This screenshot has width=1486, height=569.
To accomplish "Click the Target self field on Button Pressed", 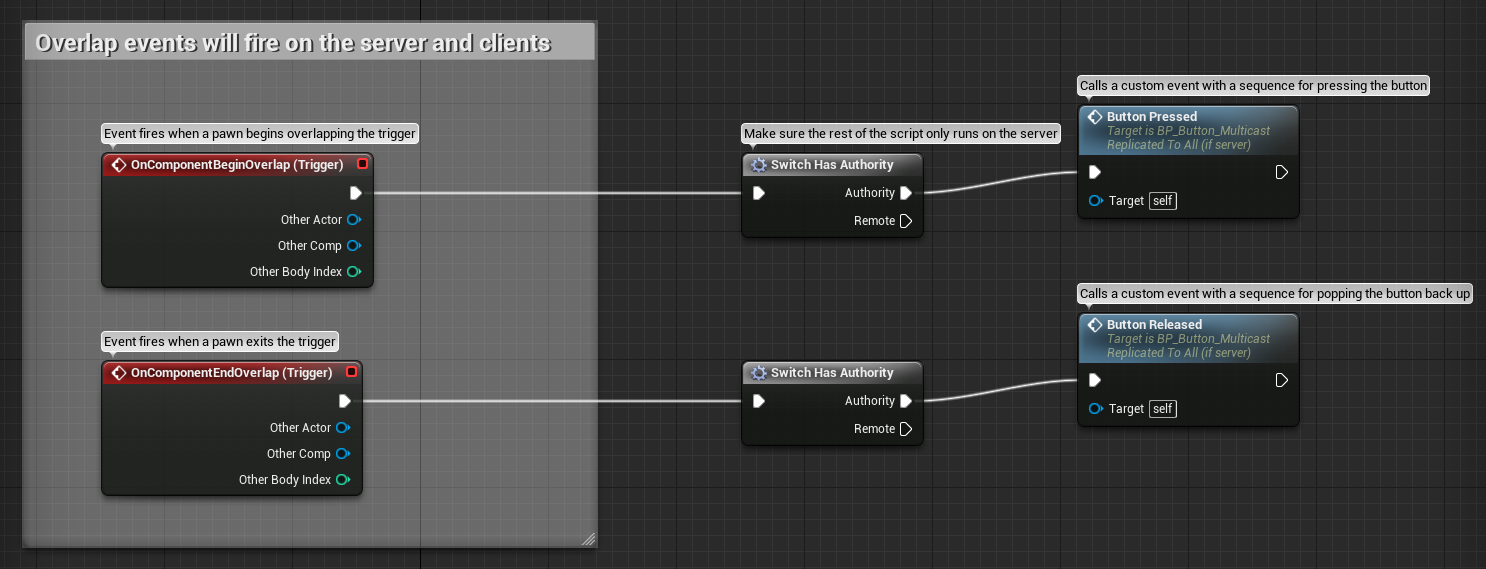I will 1163,201.
